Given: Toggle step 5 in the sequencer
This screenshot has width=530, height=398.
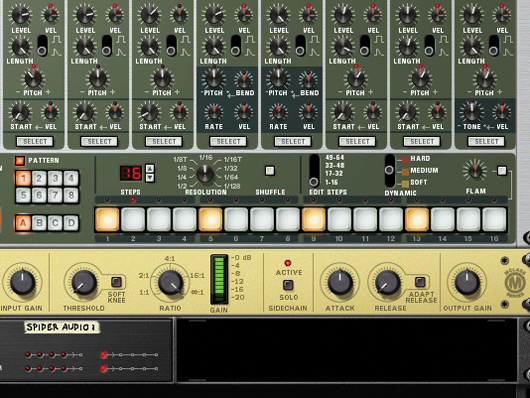Looking at the screenshot, I should click(211, 219).
